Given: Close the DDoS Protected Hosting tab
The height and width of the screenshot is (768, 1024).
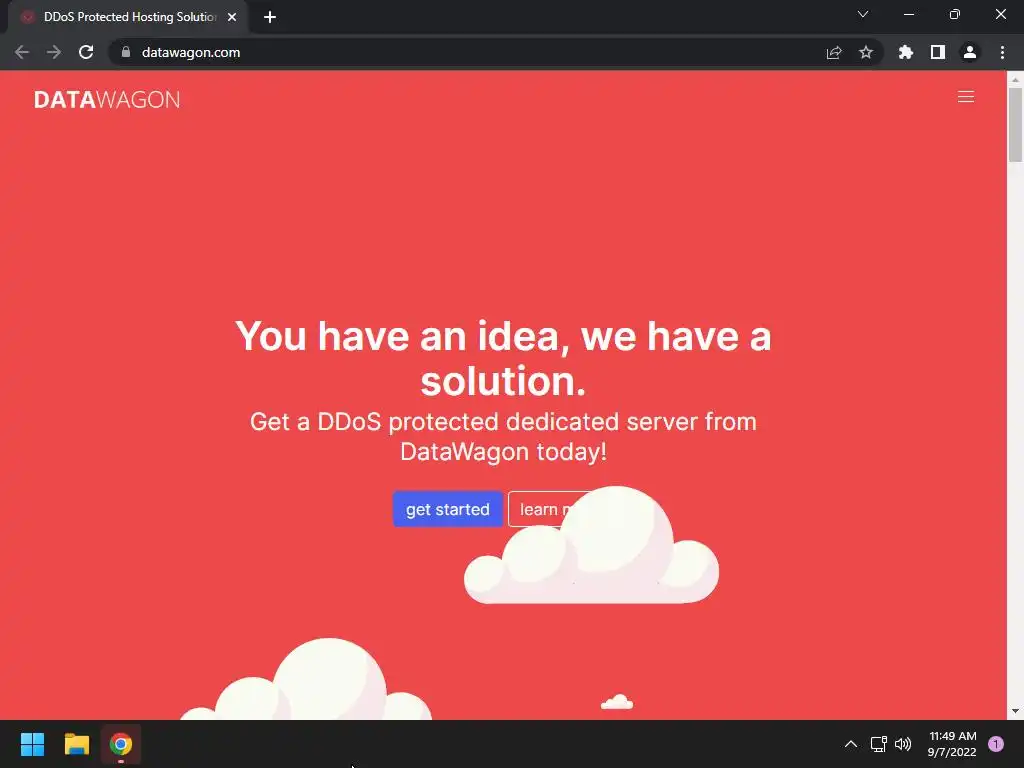Looking at the screenshot, I should pos(232,17).
